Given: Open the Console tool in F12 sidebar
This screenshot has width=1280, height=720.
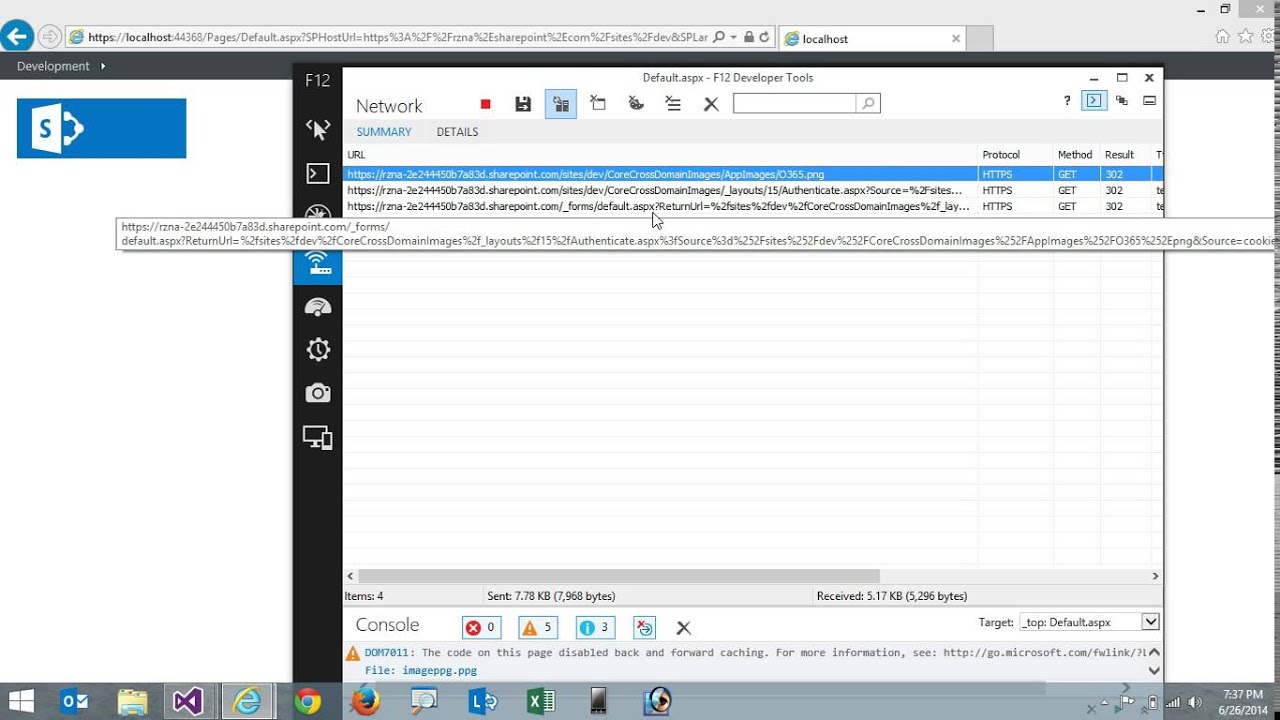Looking at the screenshot, I should coord(318,174).
